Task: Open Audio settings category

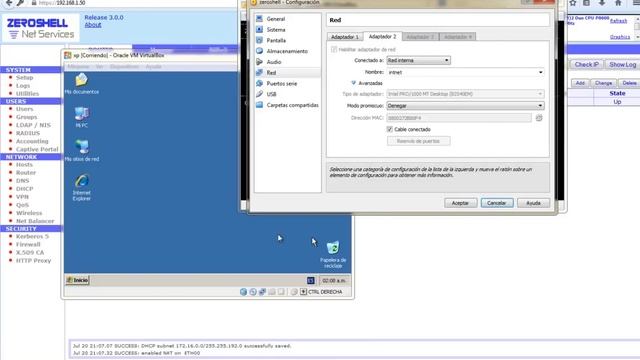Action: click(273, 62)
